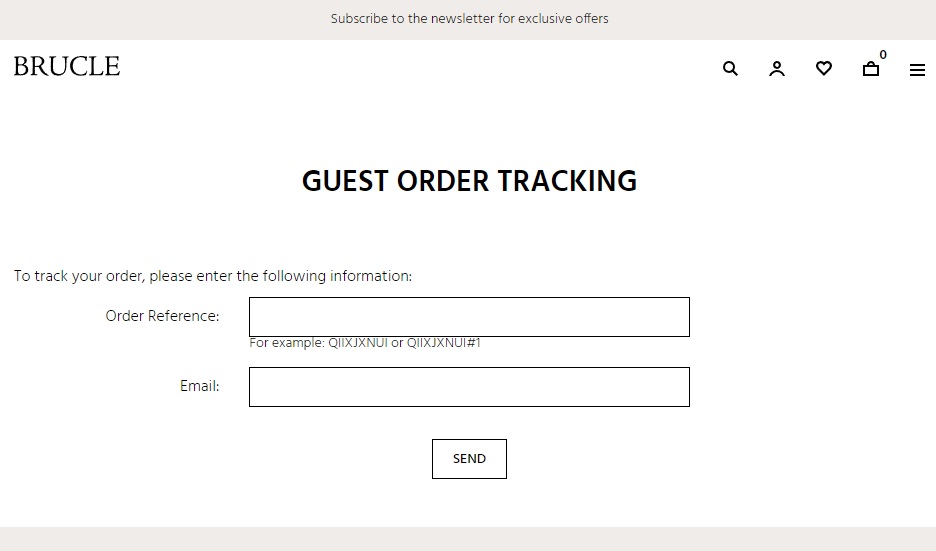
Task: Focus the Order Reference input field
Action: 469,317
